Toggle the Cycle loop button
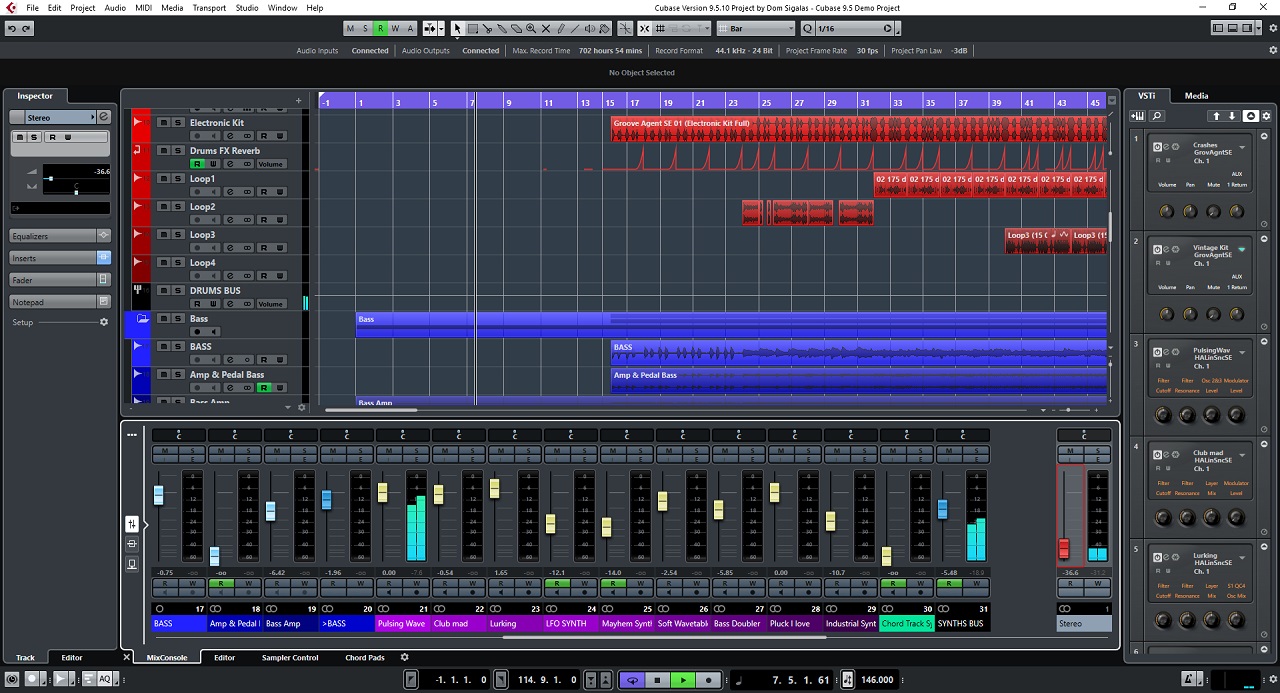 [632, 680]
